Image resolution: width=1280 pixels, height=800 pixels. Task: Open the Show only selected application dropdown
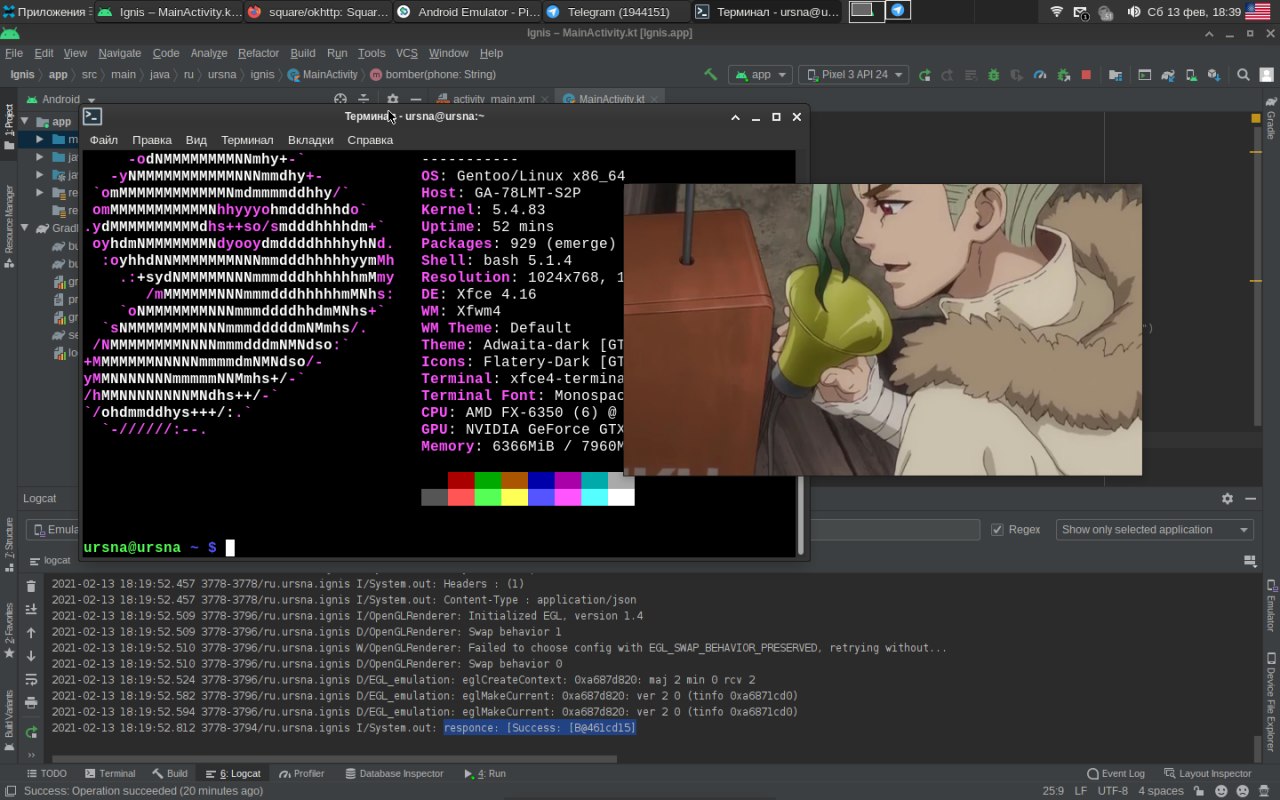[1155, 530]
